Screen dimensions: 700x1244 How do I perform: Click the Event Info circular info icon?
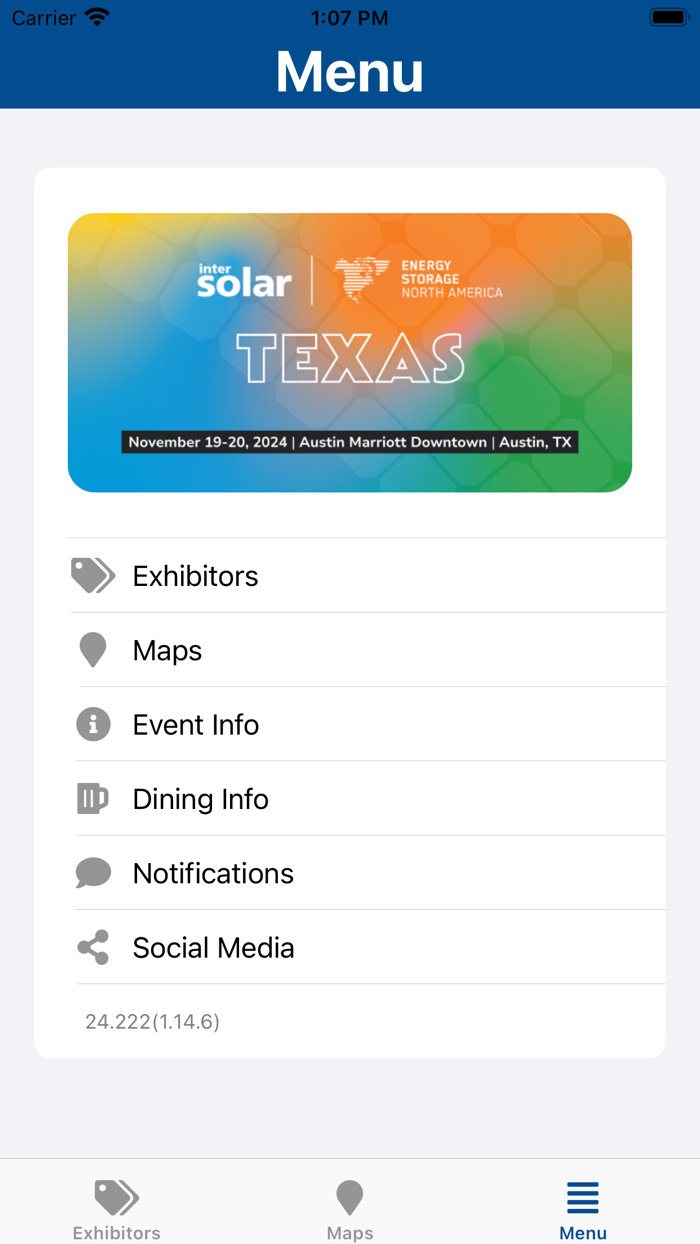(92, 724)
